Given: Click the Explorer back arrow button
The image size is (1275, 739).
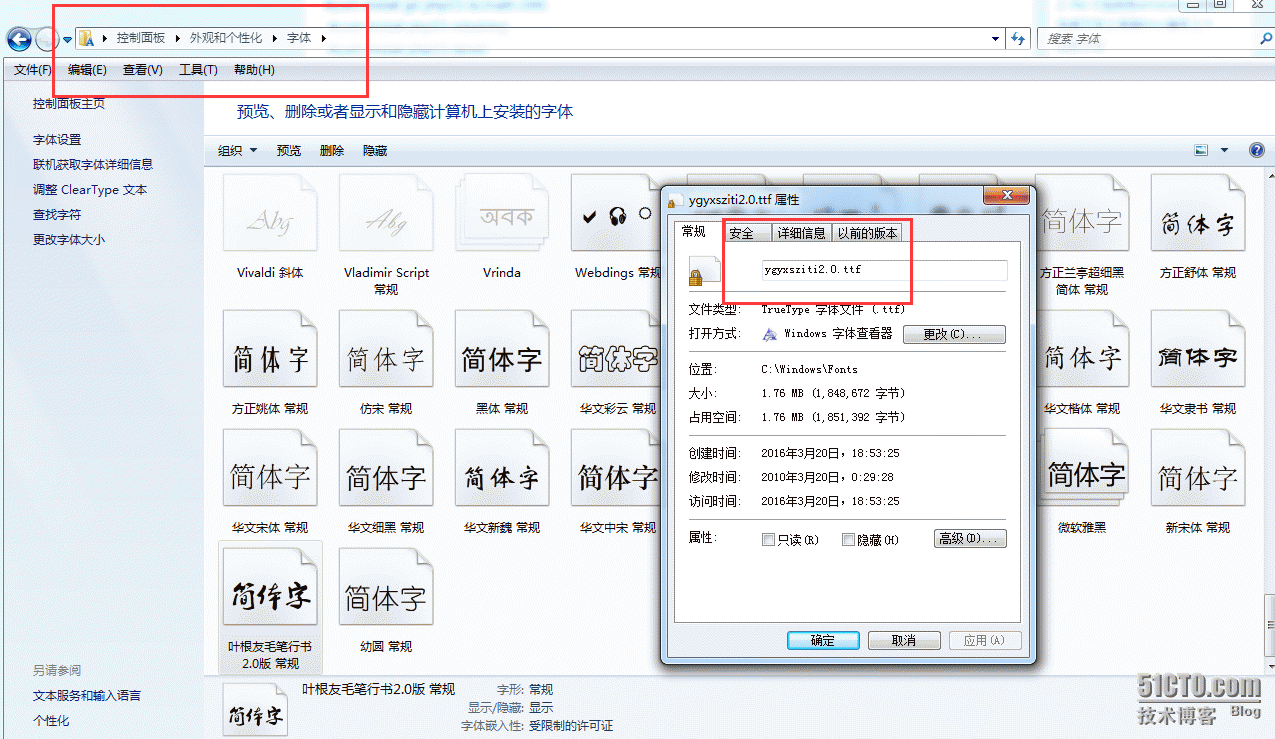Looking at the screenshot, I should [18, 39].
